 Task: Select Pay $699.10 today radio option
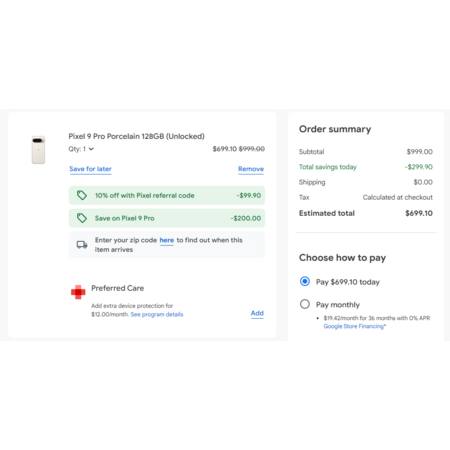pos(305,281)
